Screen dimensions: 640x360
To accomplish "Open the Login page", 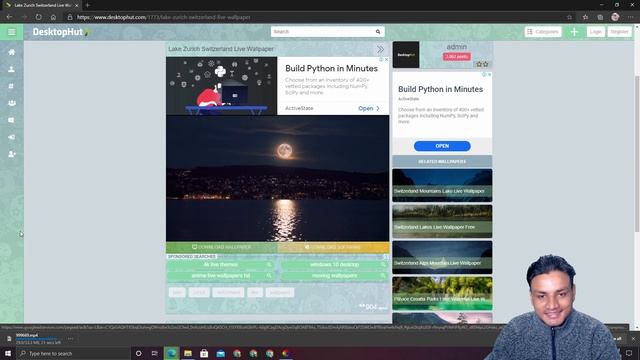I will pyautogui.click(x=596, y=31).
